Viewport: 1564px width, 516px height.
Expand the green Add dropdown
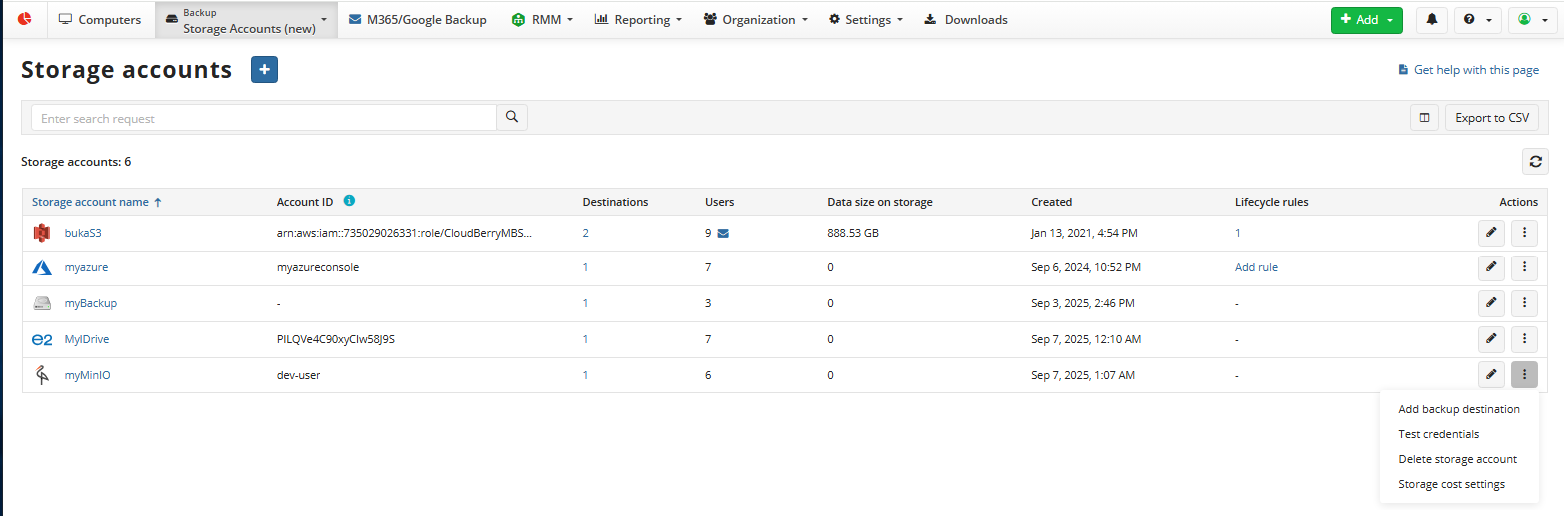[x=1366, y=20]
